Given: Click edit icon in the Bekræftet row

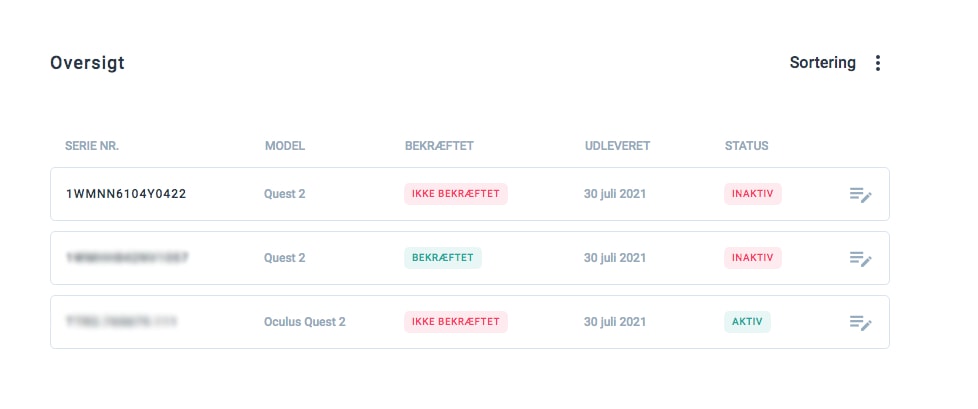Looking at the screenshot, I should tap(860, 258).
